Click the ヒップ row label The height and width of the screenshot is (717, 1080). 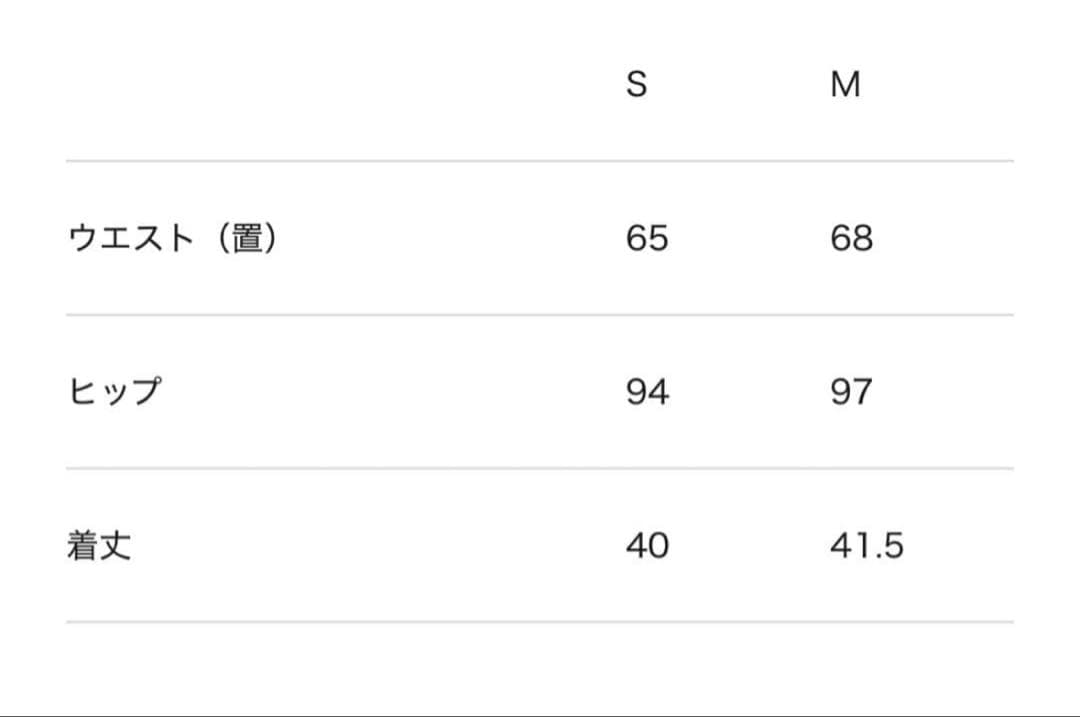pos(114,392)
